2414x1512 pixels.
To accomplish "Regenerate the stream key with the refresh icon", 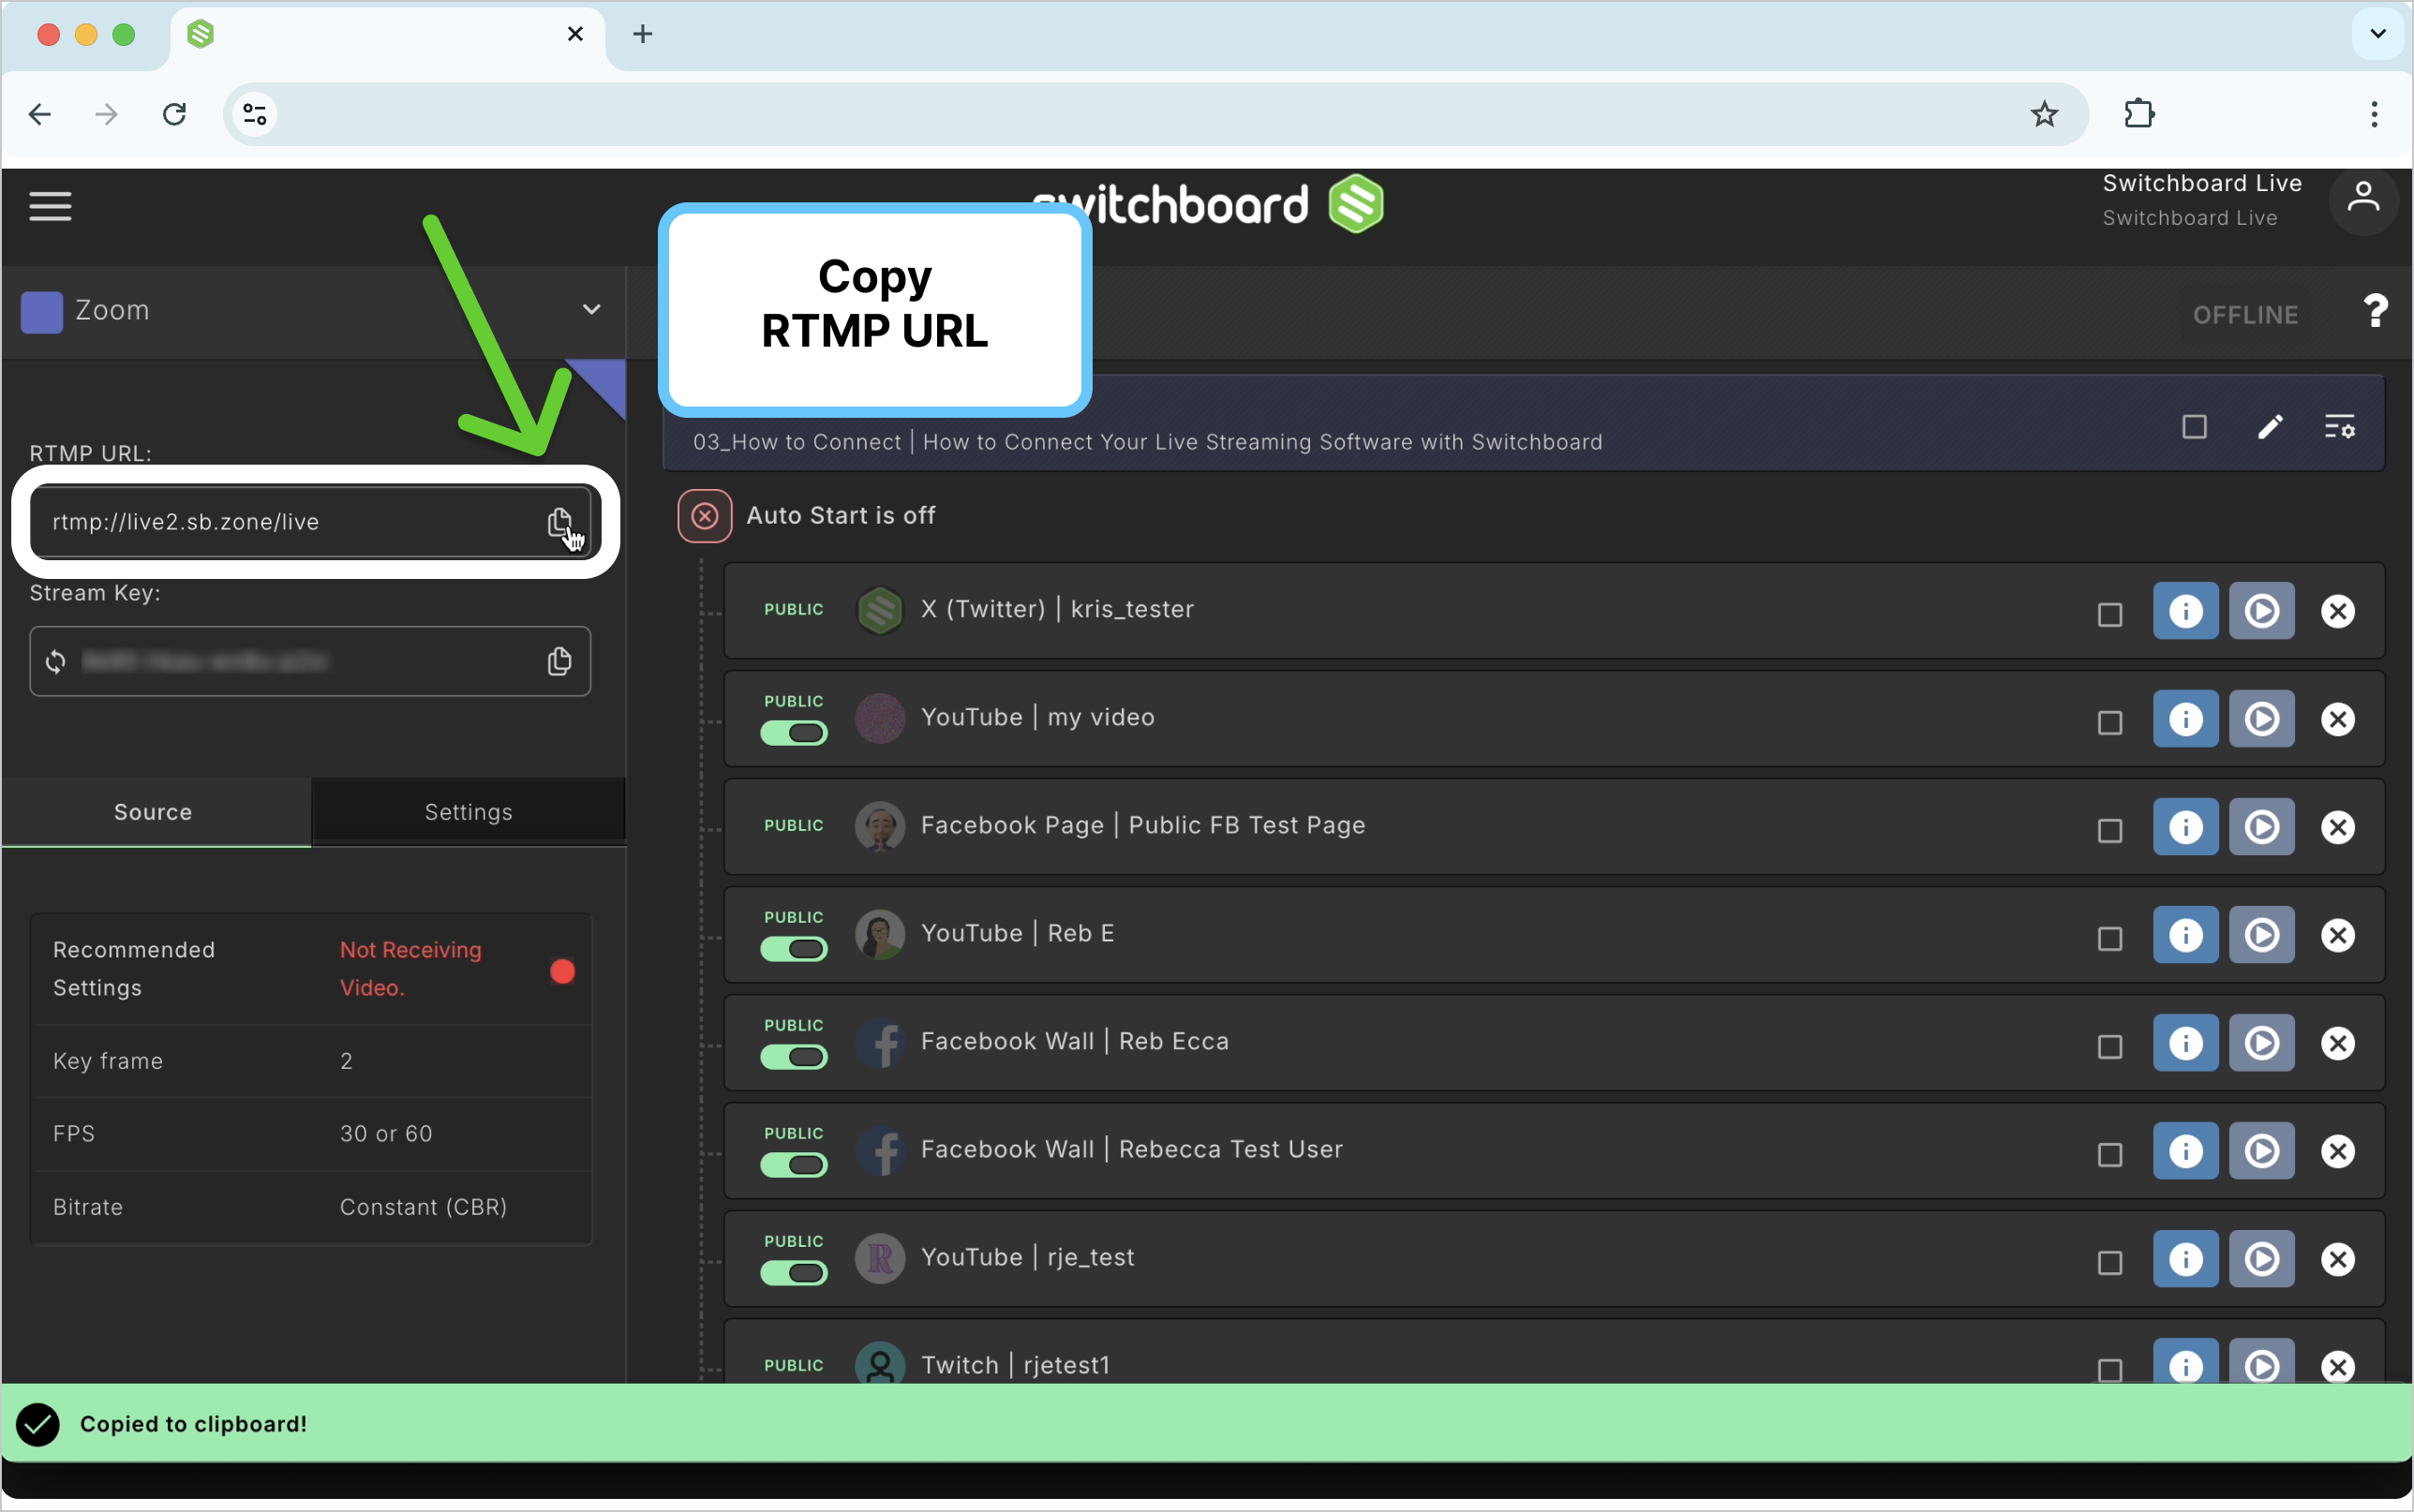I will 56,661.
